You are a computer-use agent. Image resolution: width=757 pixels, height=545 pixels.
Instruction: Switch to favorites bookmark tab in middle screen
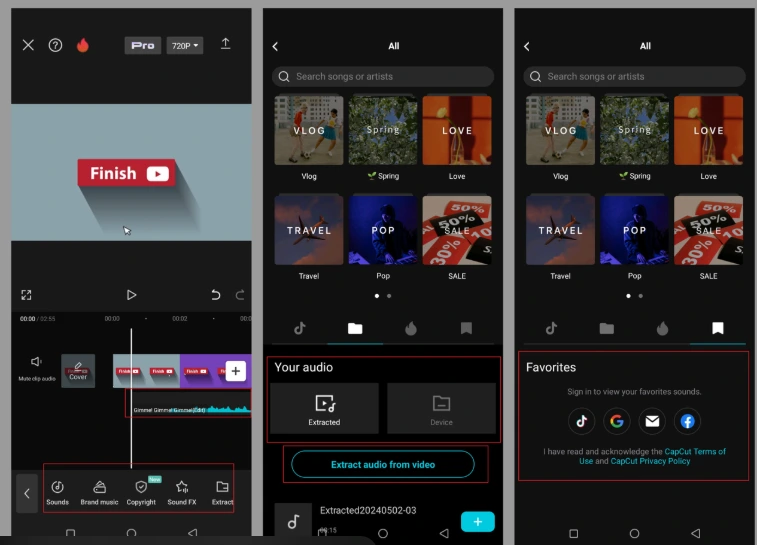(466, 329)
